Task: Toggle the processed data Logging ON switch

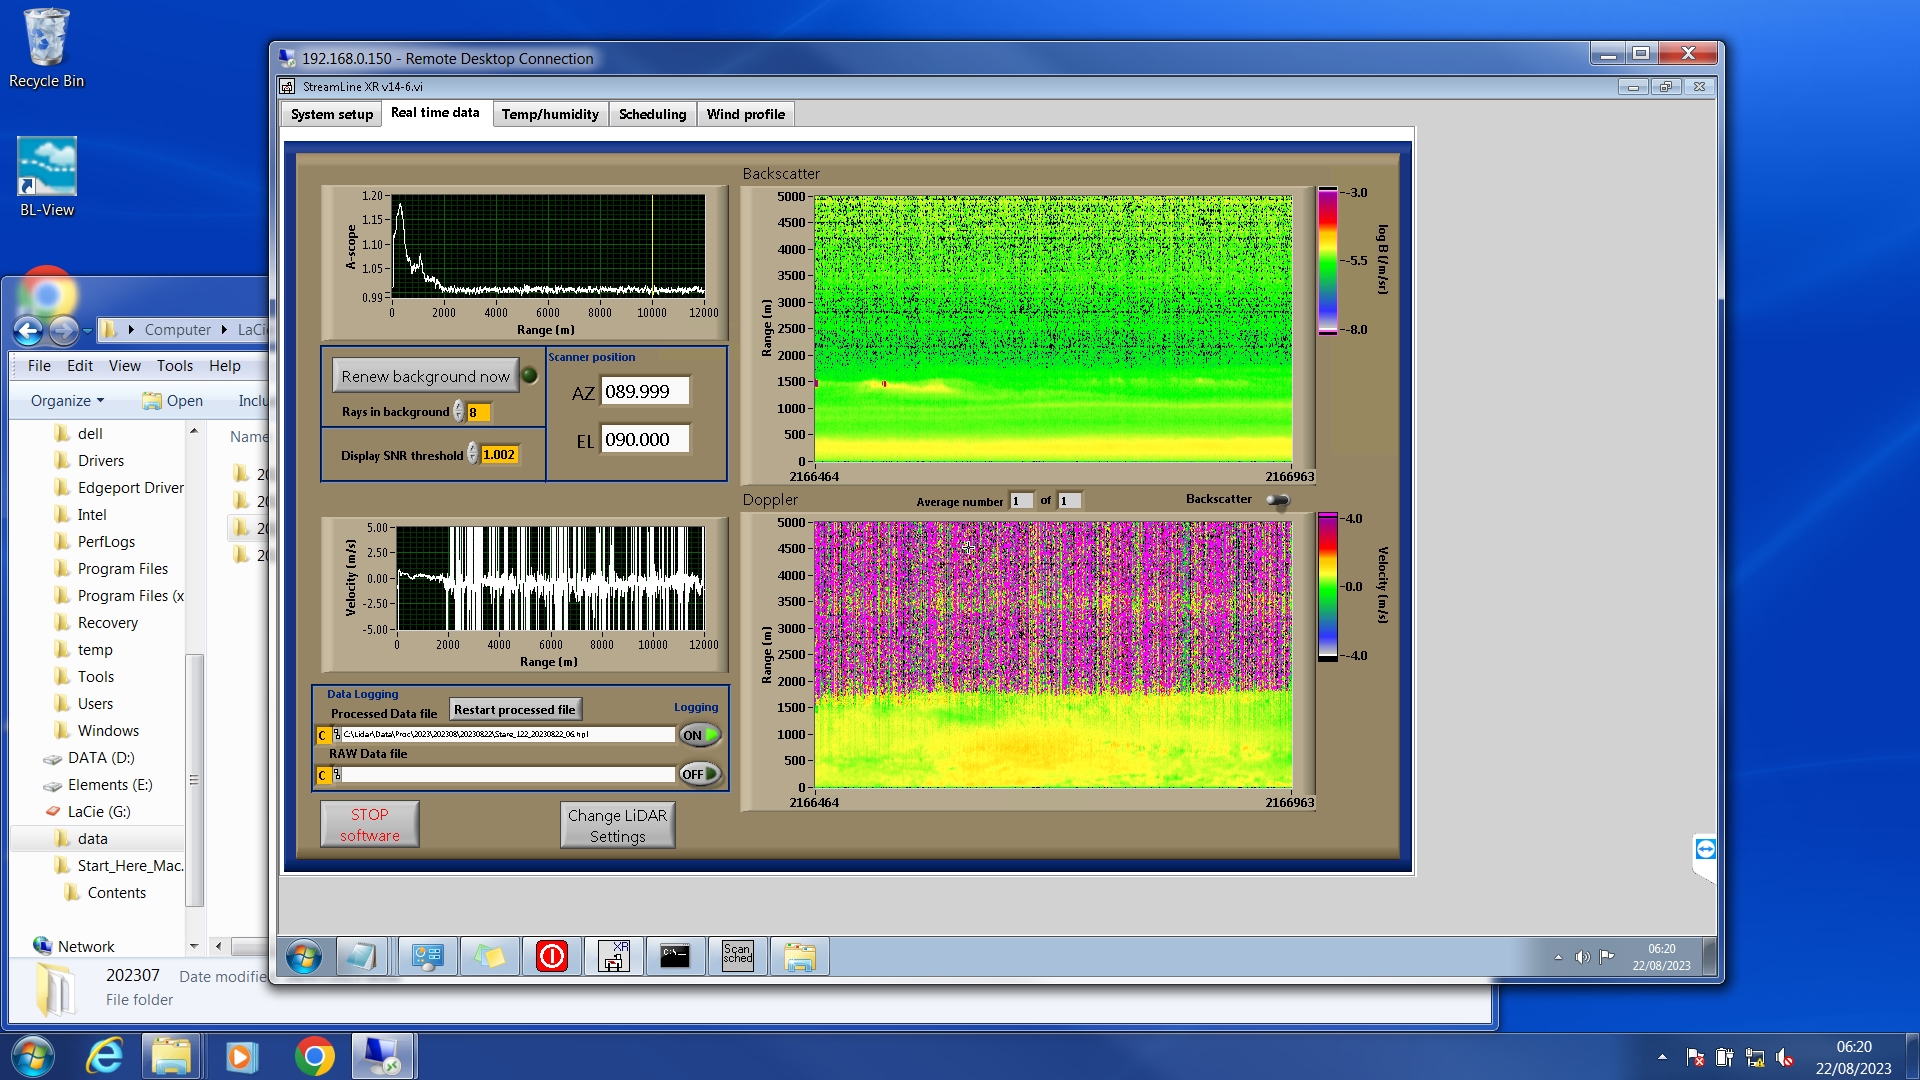Action: pos(700,735)
